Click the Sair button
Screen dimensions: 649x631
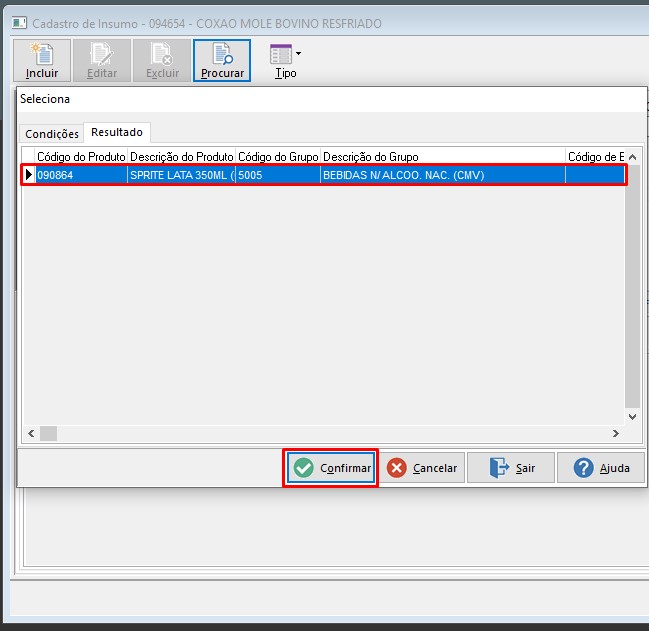pos(511,468)
